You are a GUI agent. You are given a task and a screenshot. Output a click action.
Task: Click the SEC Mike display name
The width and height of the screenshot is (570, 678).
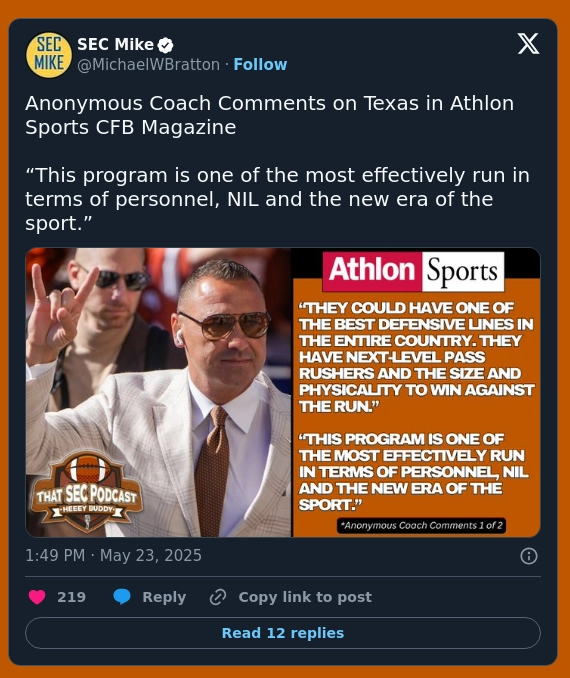point(115,45)
